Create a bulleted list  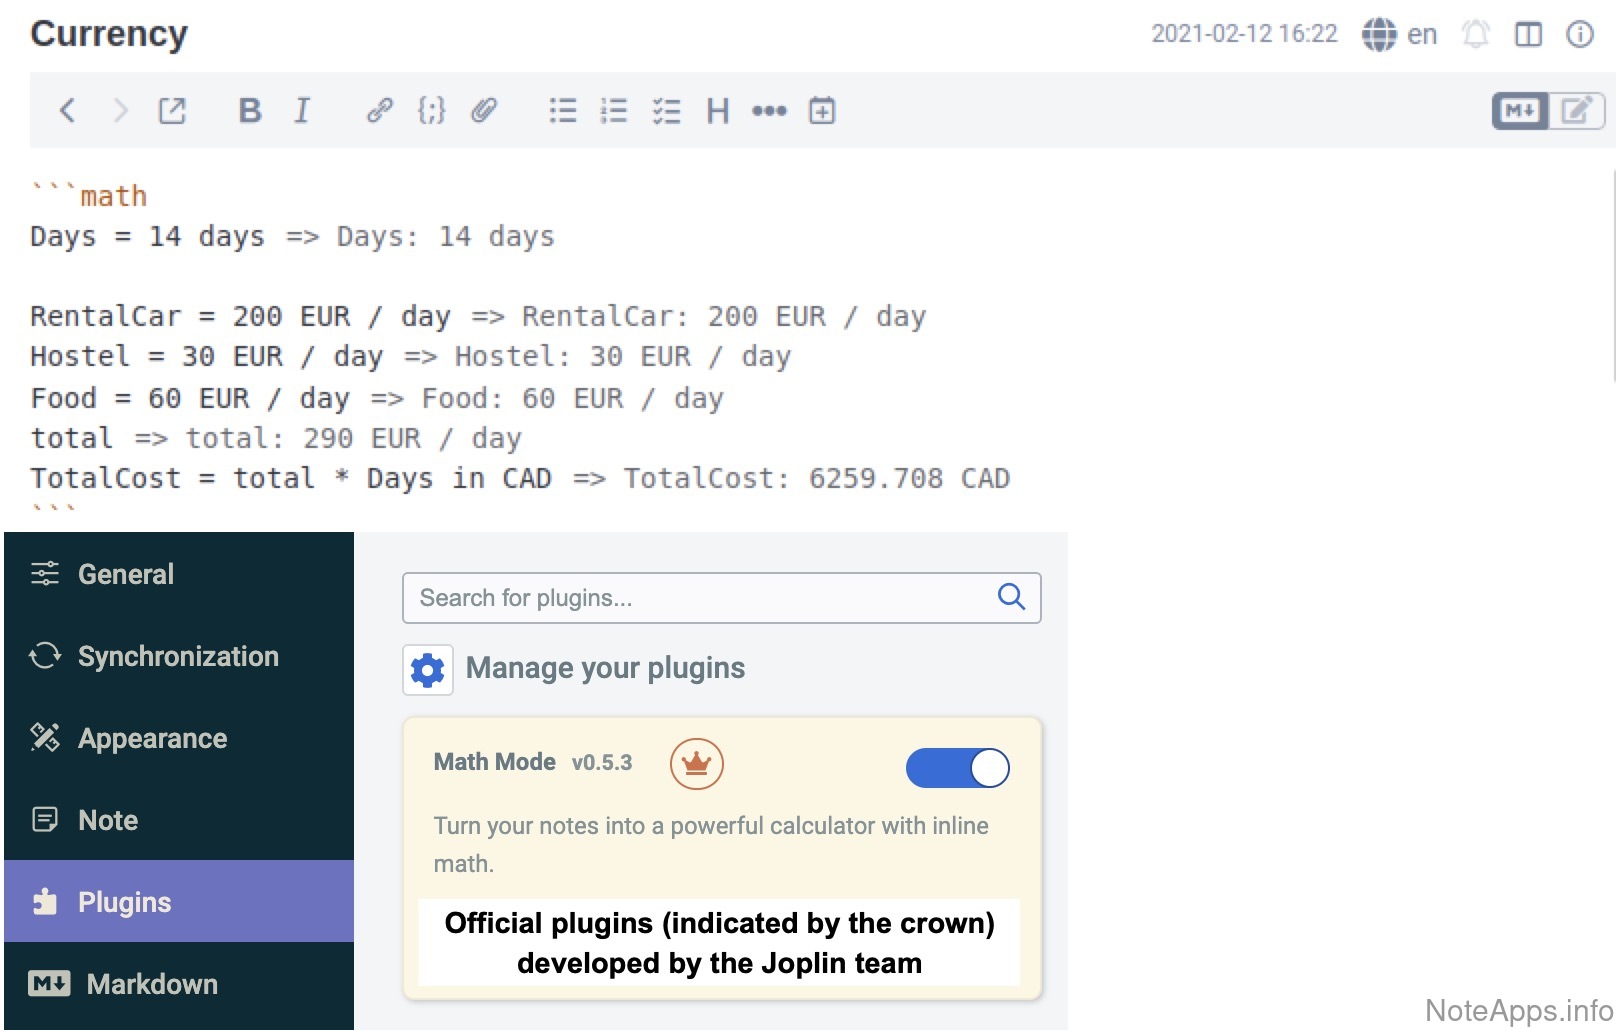(x=563, y=110)
